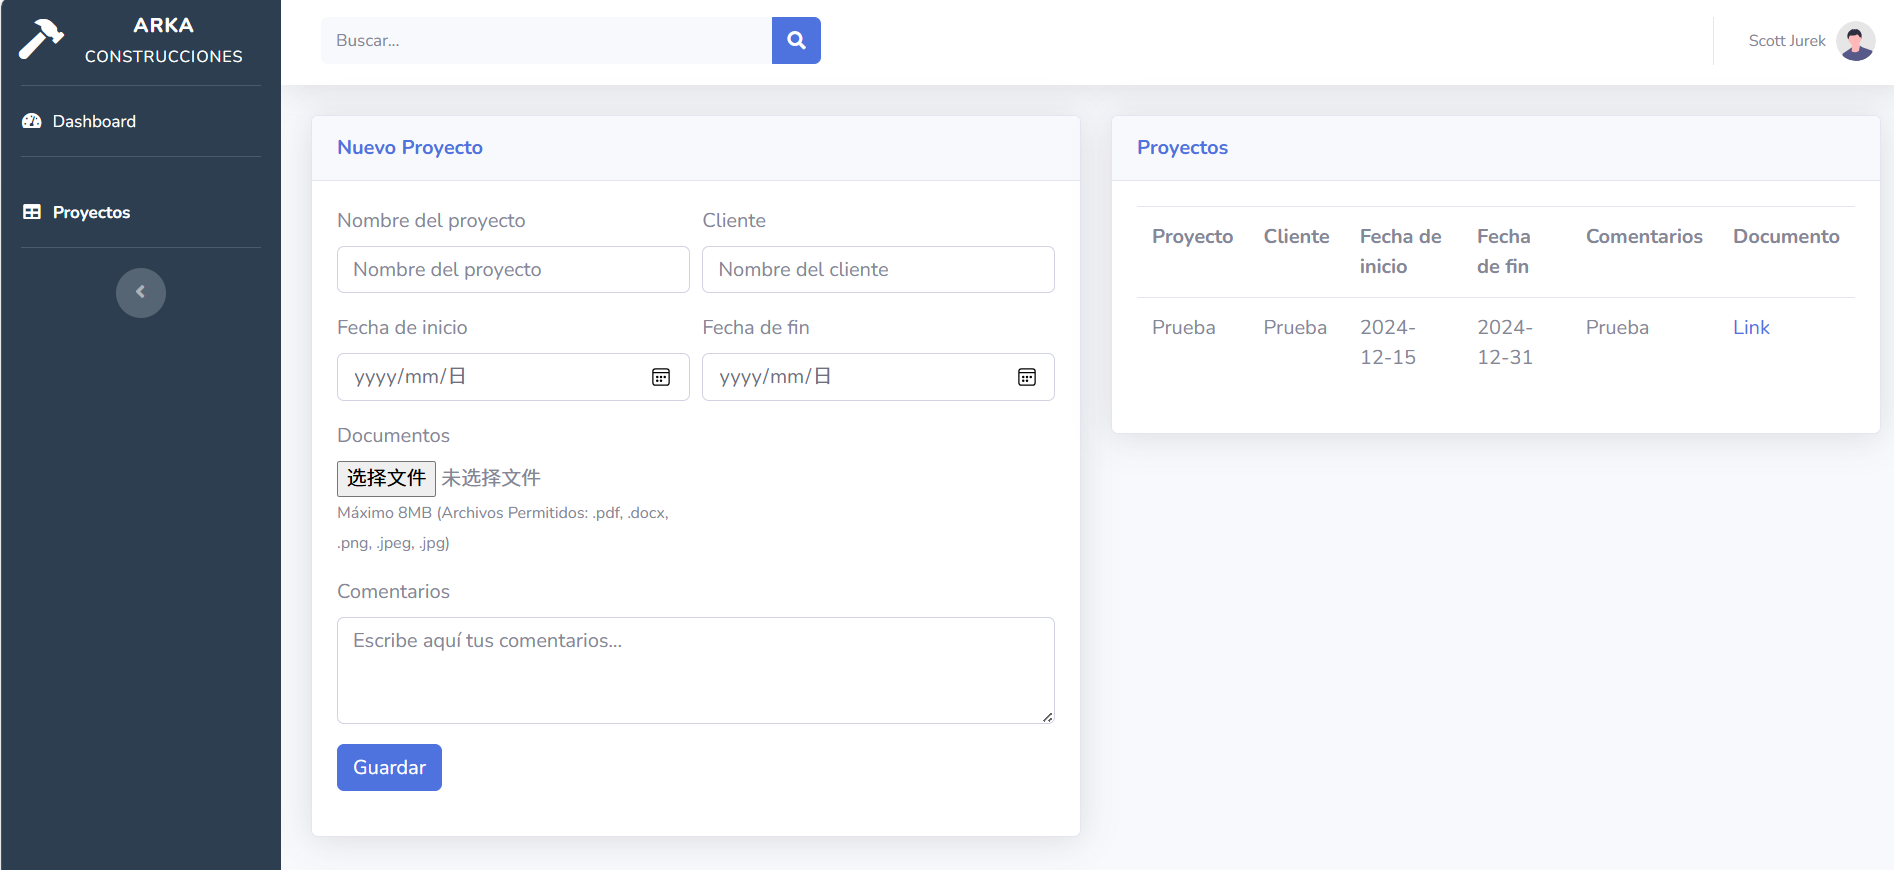Click the choose file button under Documentos
1894x870 pixels.
386,478
